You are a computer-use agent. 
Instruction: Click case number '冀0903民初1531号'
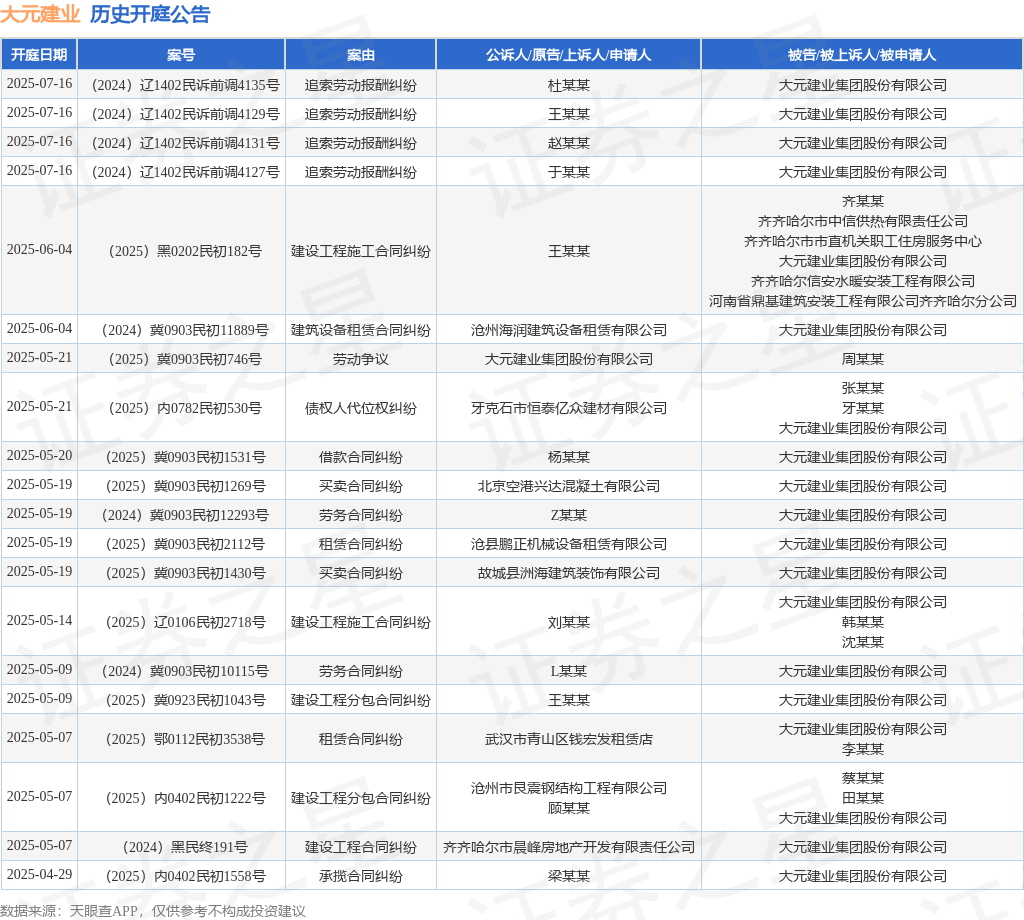coord(209,457)
